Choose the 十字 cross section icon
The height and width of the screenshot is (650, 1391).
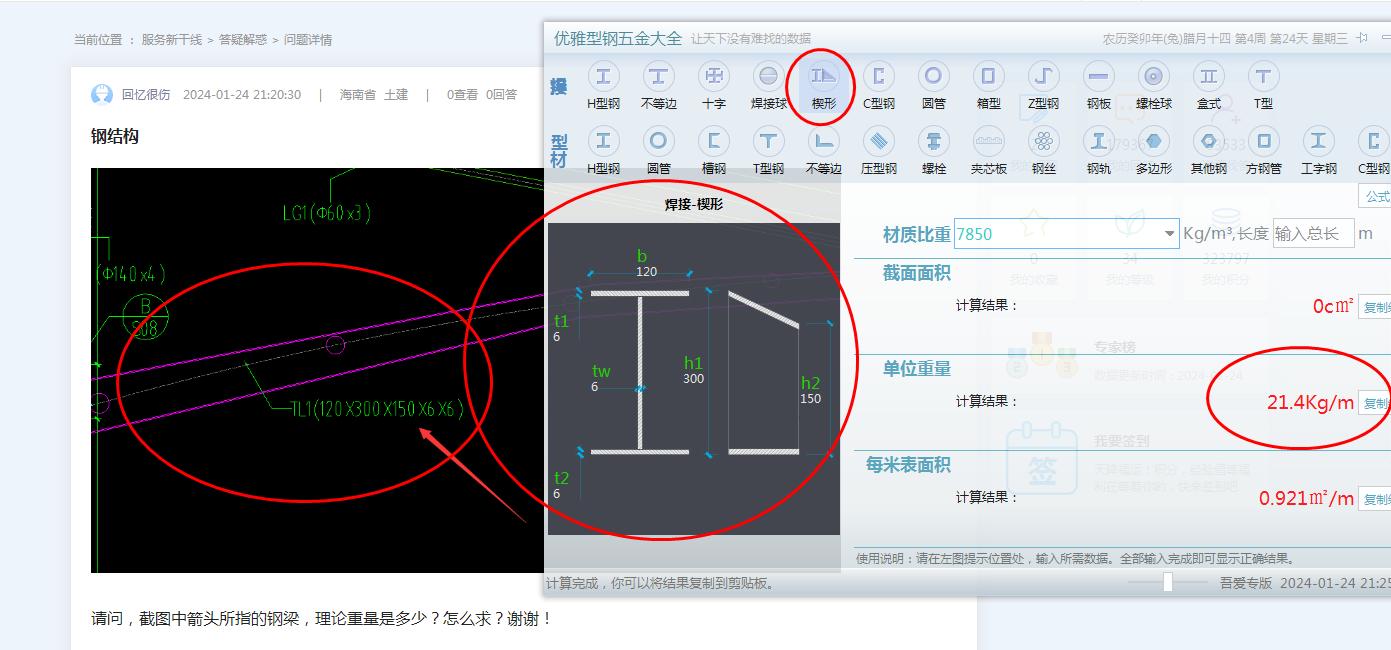[713, 85]
